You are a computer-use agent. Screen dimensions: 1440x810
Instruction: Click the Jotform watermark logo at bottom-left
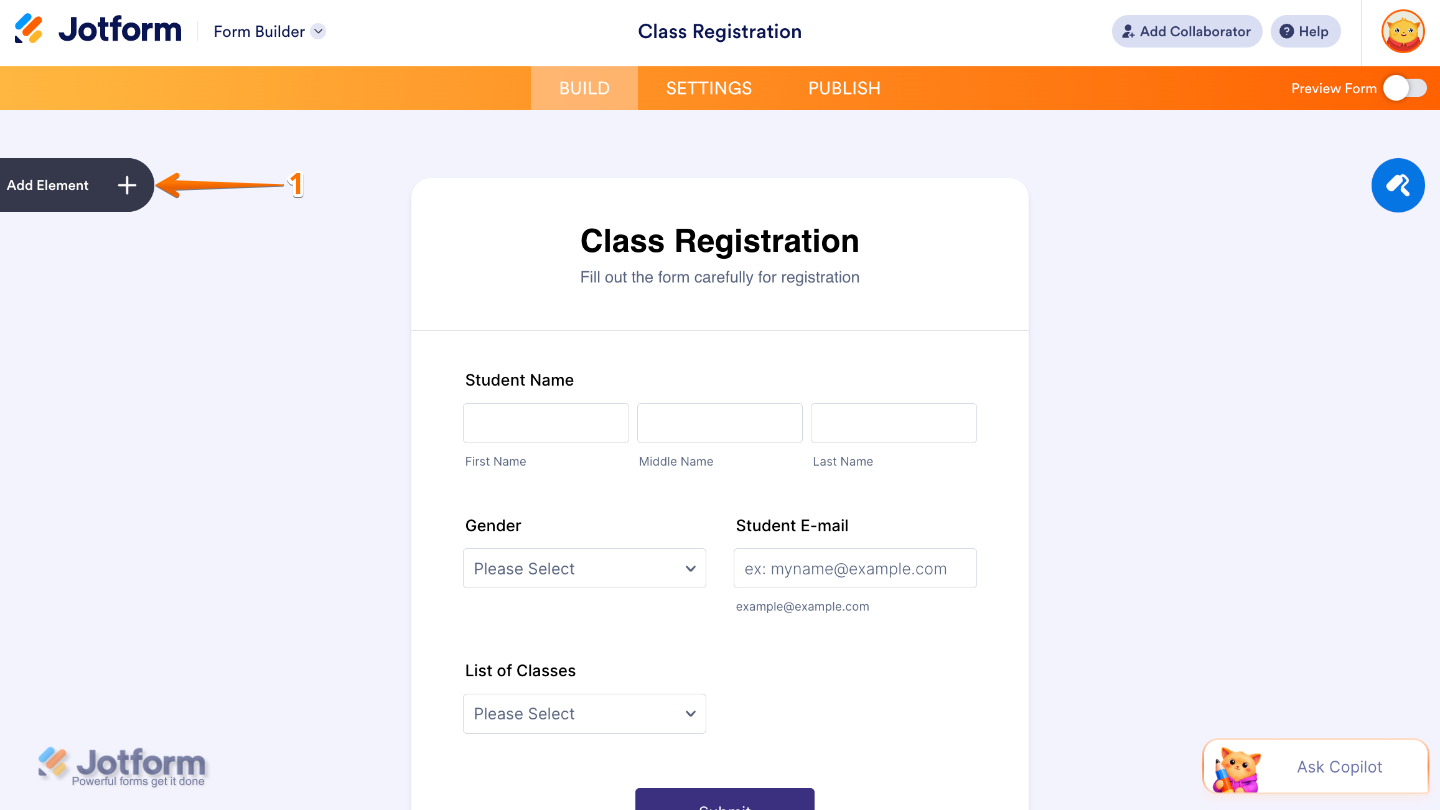(x=122, y=763)
